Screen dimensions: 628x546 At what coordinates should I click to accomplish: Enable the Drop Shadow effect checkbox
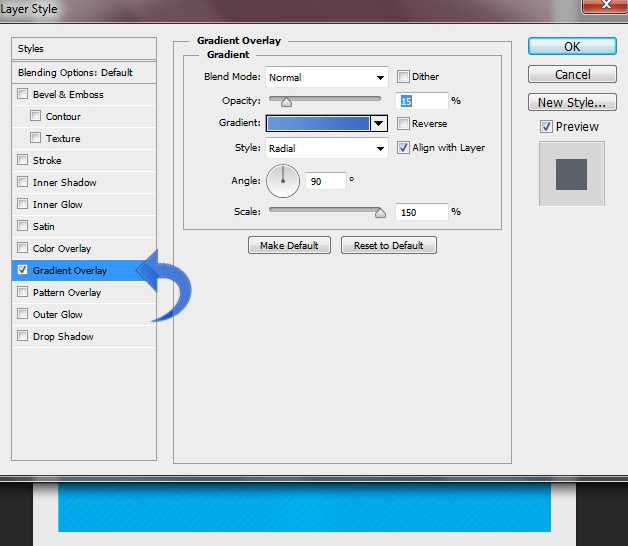tap(22, 337)
